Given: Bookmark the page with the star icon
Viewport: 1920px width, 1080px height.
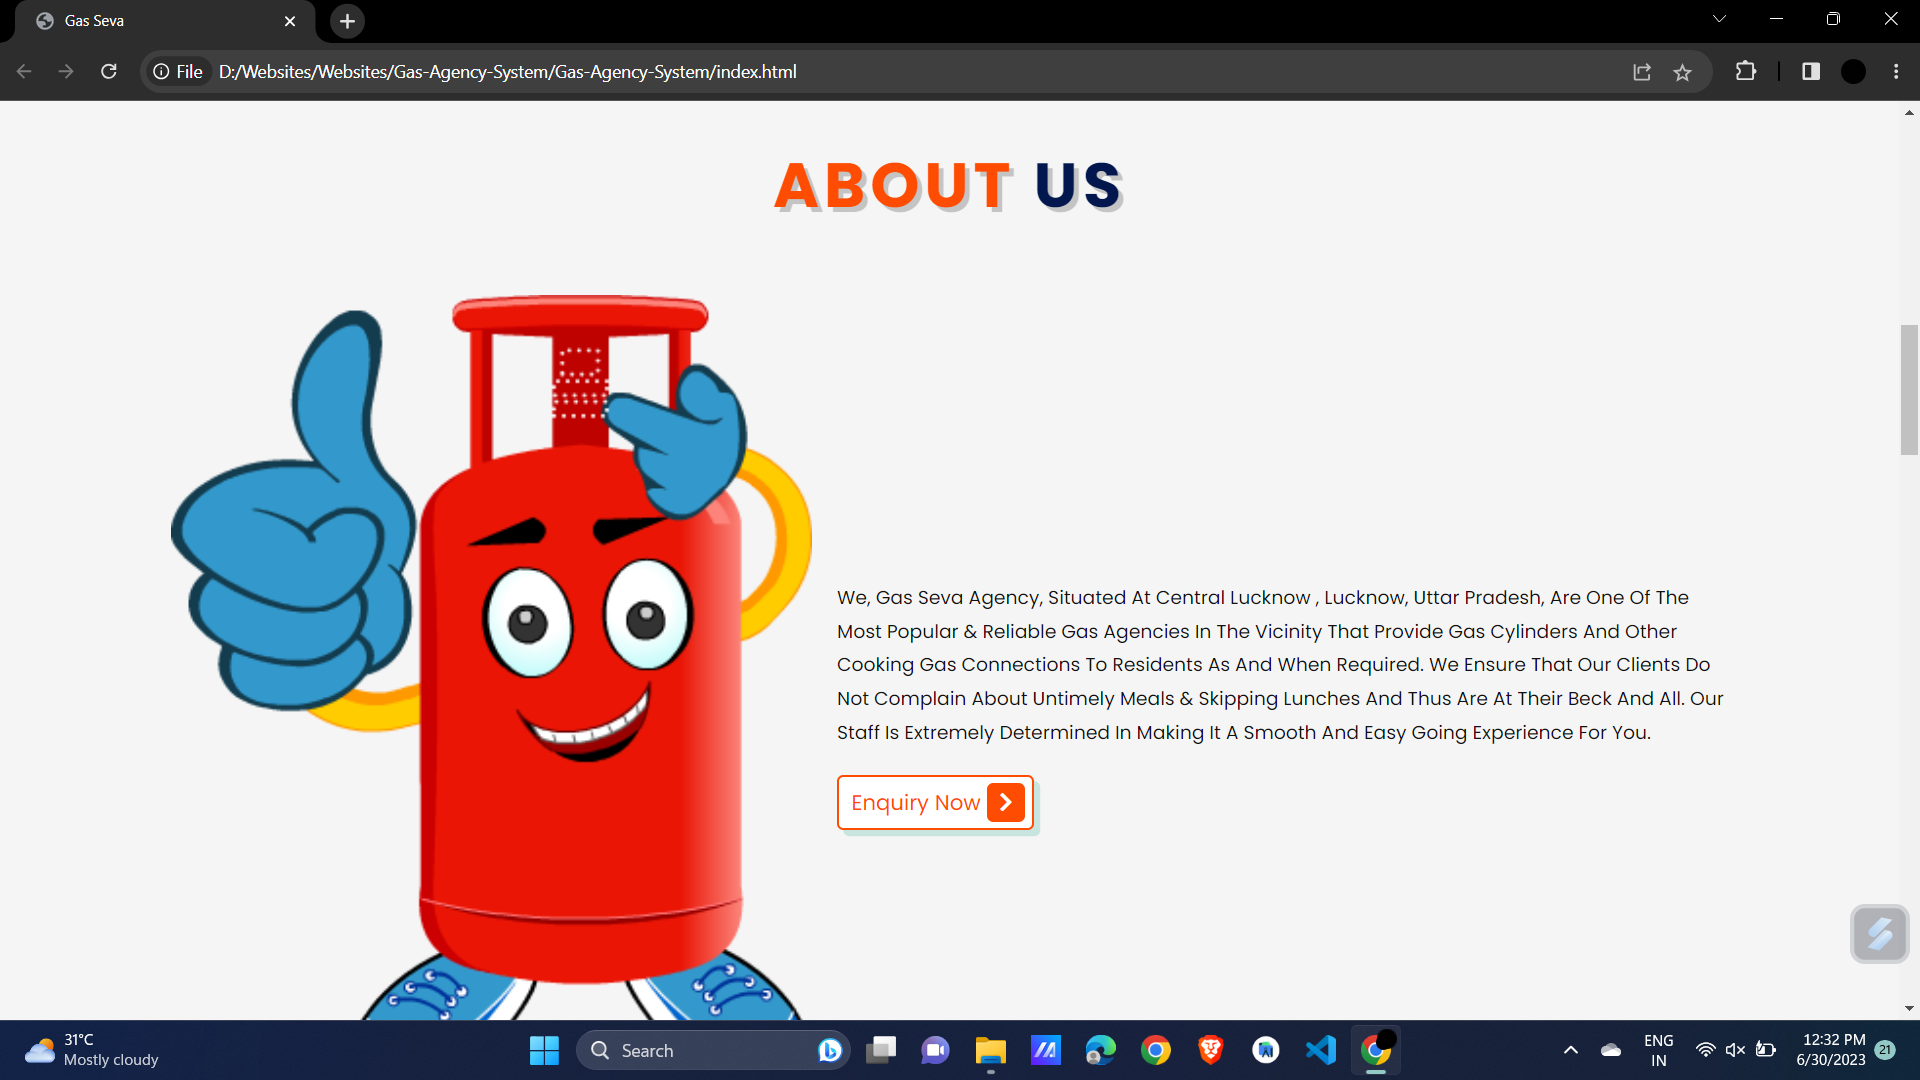Looking at the screenshot, I should 1683,71.
